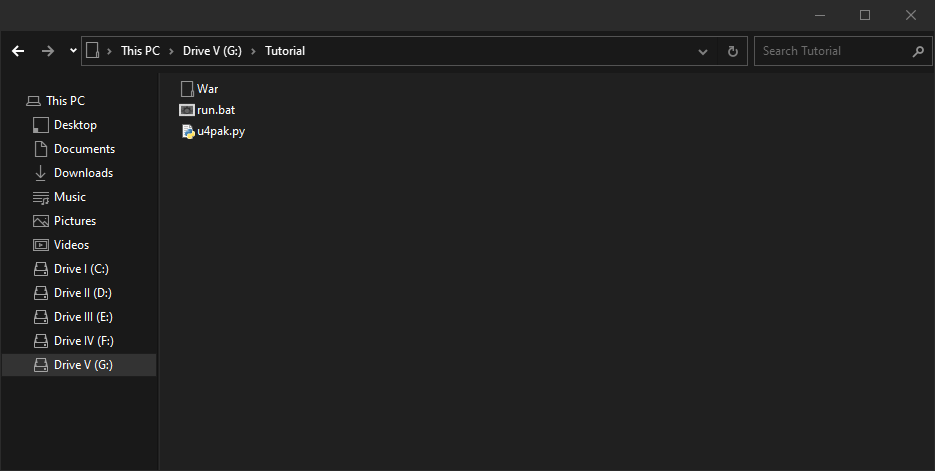
Task: Refresh the Tutorial folder view
Action: point(733,51)
